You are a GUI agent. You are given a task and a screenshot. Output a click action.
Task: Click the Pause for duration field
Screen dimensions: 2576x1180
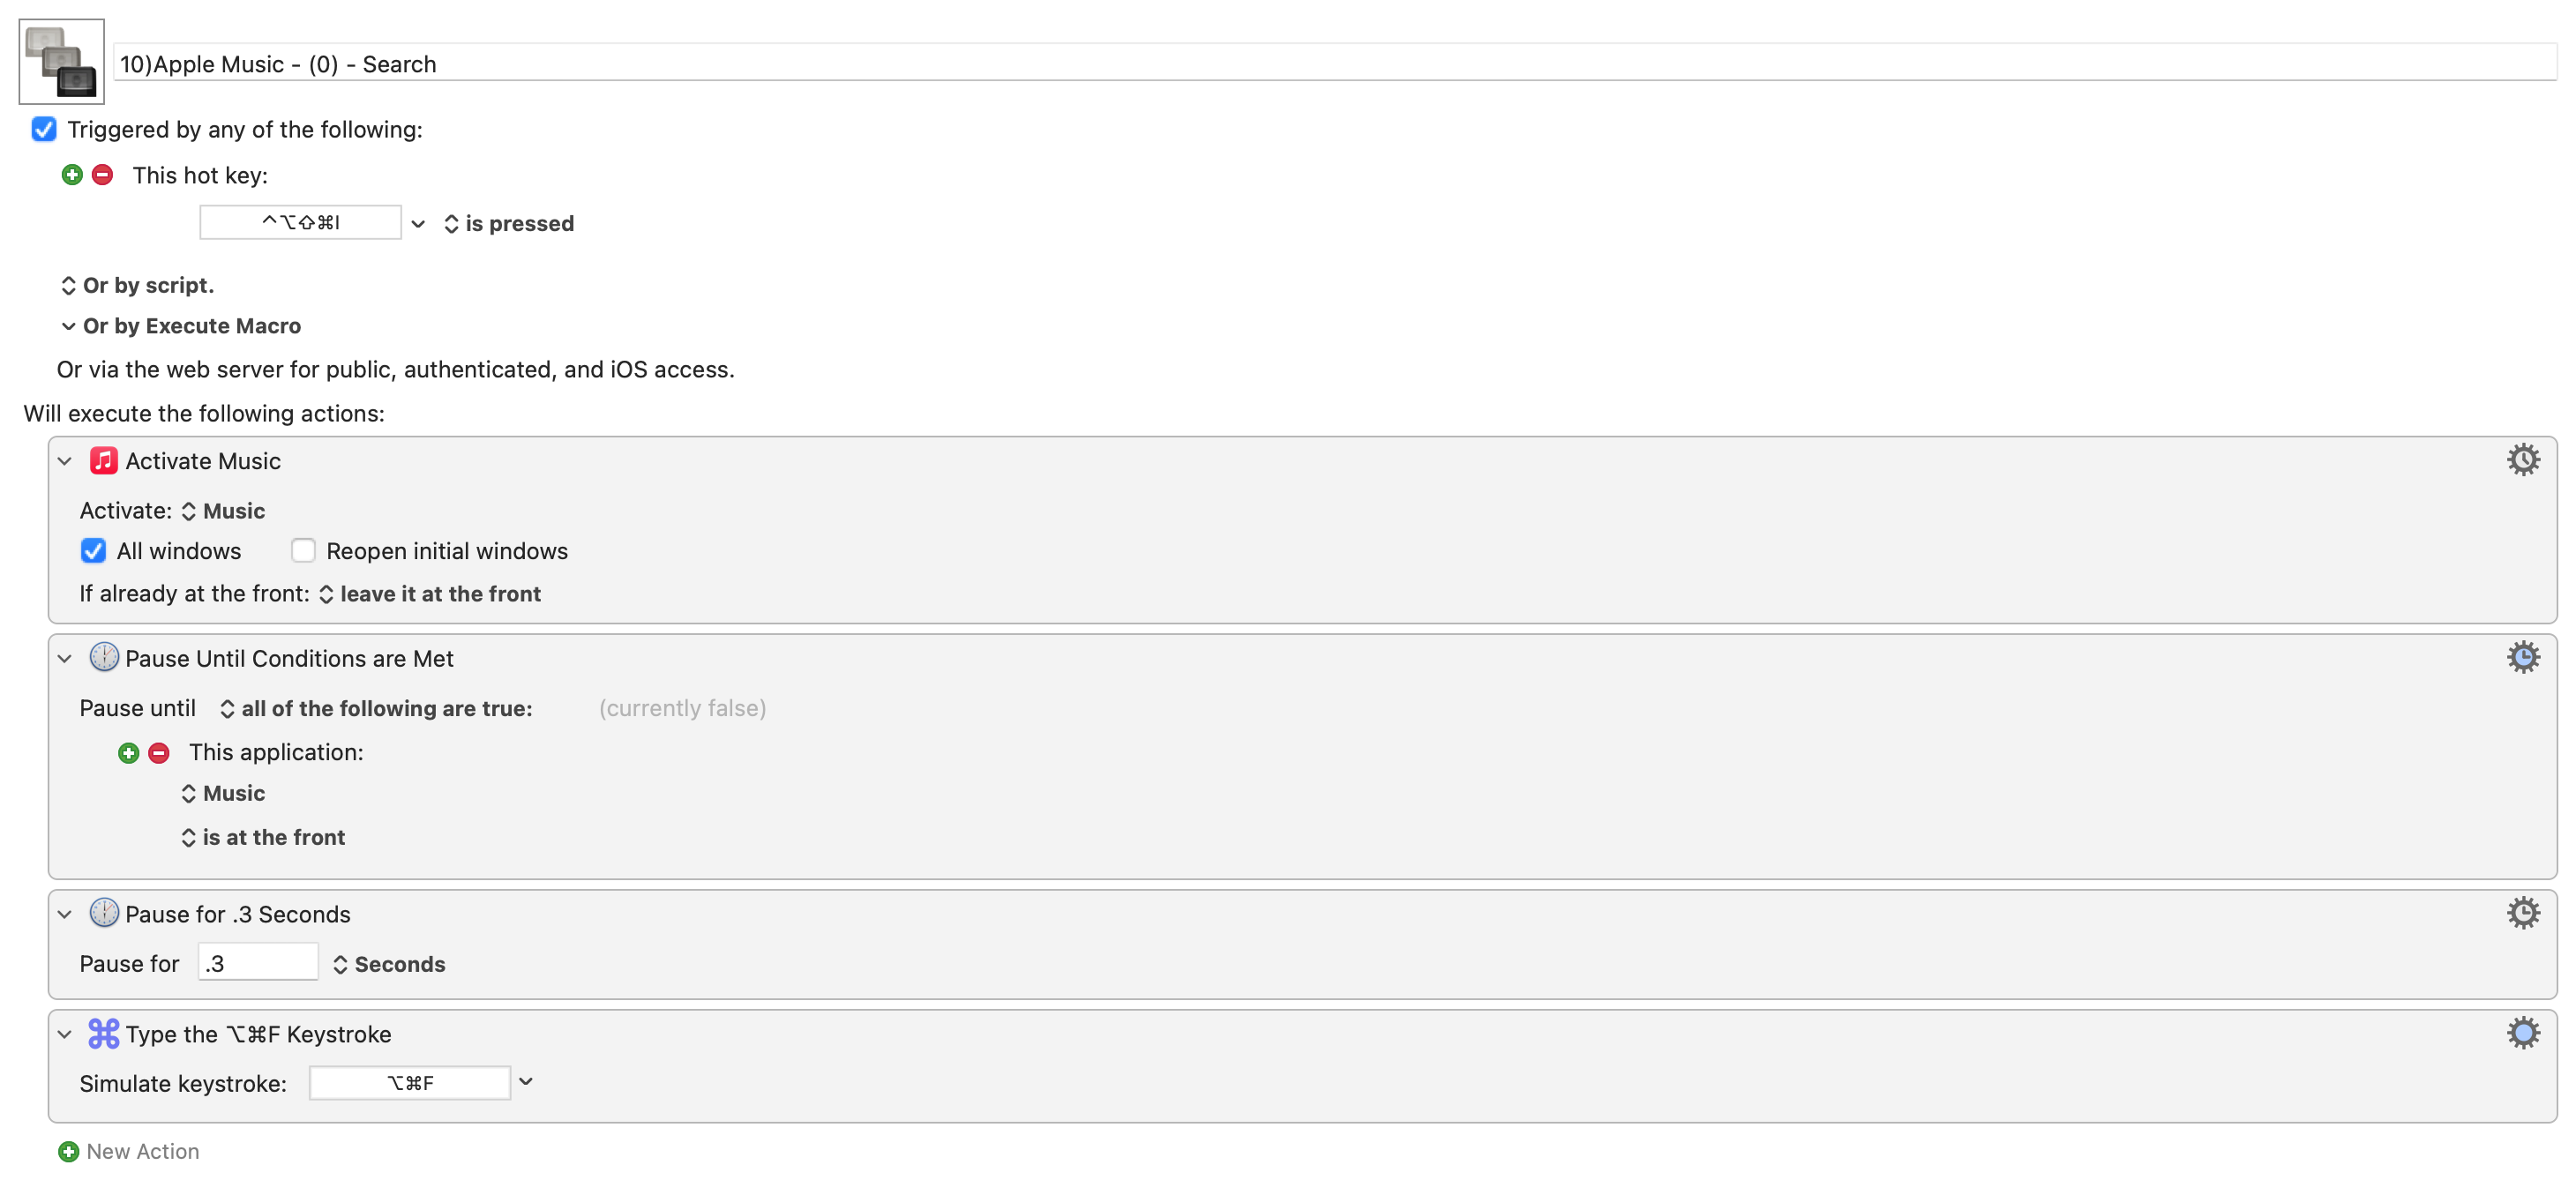(258, 963)
